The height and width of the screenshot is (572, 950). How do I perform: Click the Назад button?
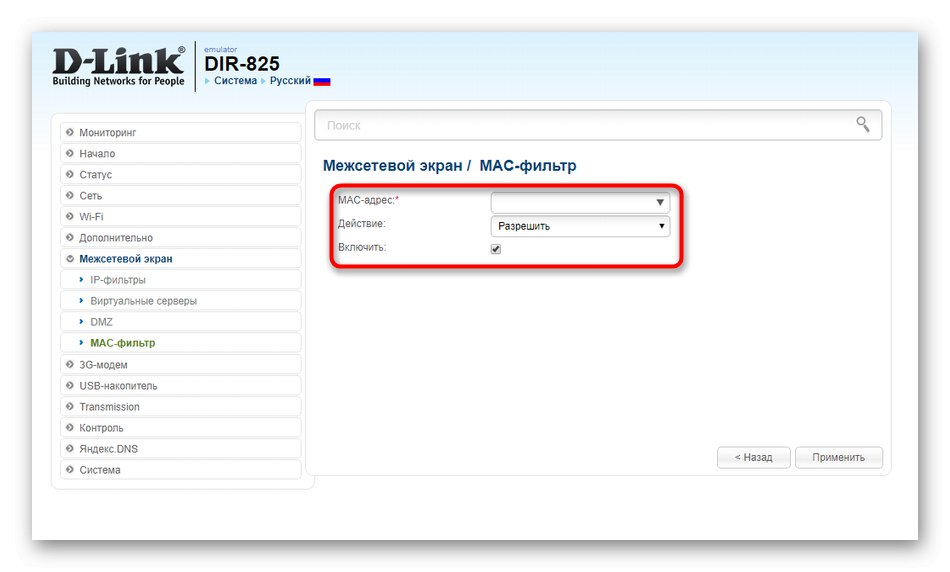click(x=753, y=457)
